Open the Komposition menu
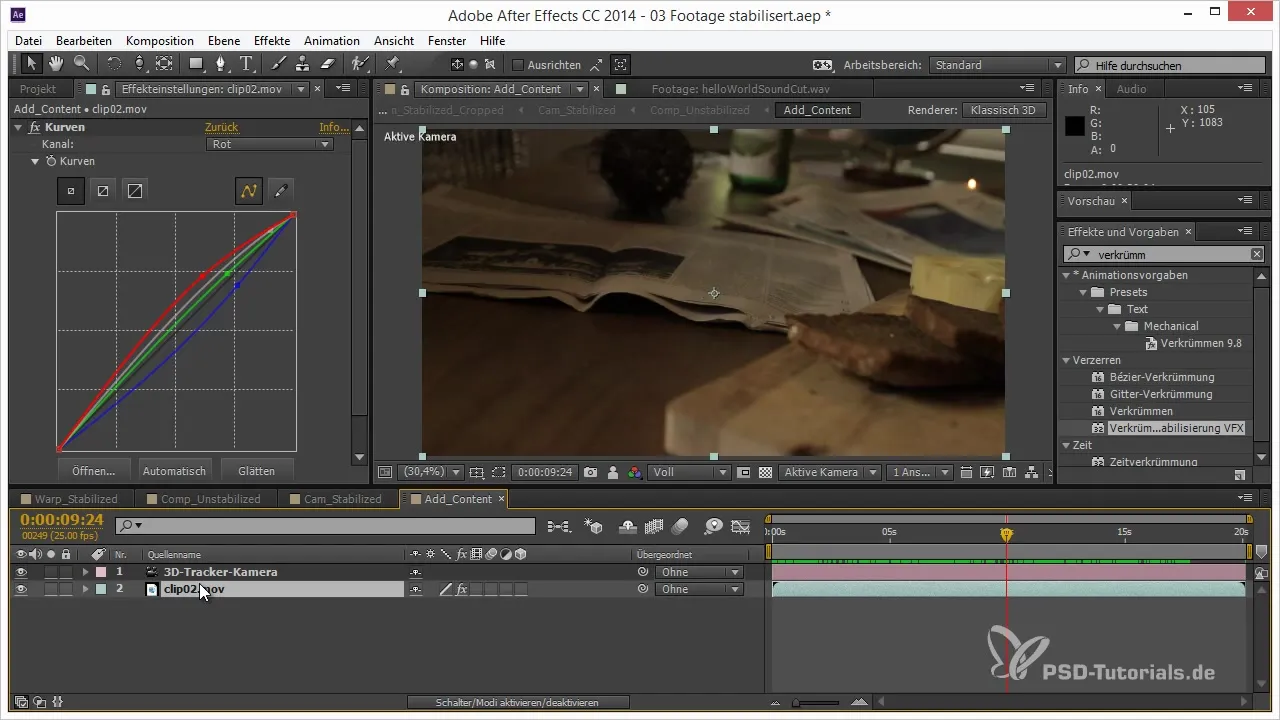Viewport: 1280px width, 720px height. coord(160,41)
